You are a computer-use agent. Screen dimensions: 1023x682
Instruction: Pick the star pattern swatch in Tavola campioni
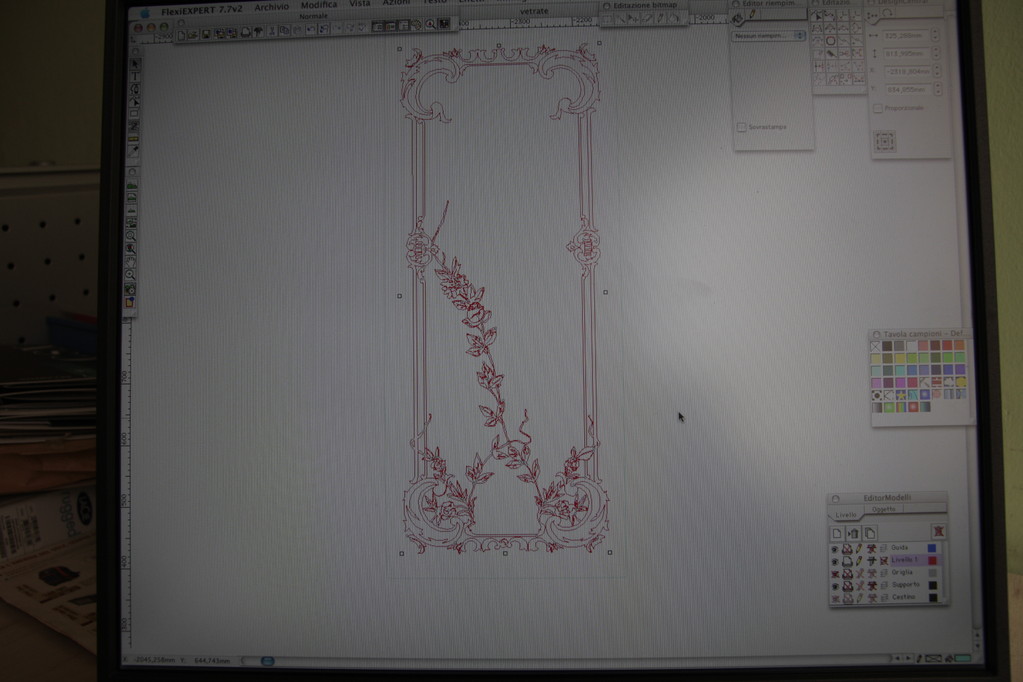point(900,395)
